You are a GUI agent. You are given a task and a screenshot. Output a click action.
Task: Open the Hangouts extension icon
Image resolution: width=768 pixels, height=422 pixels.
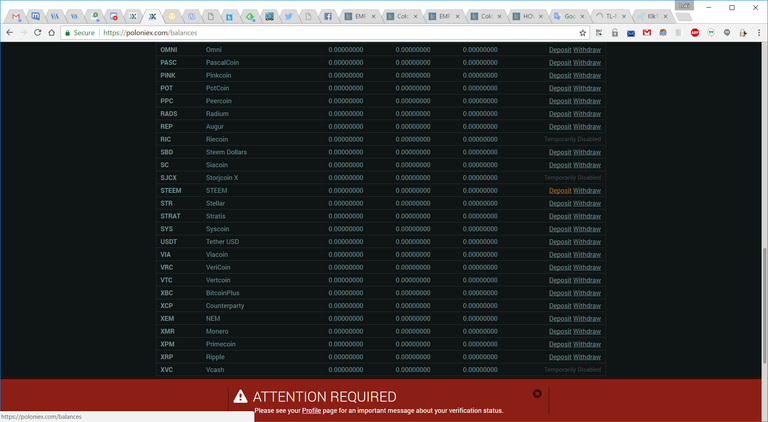[x=711, y=33]
